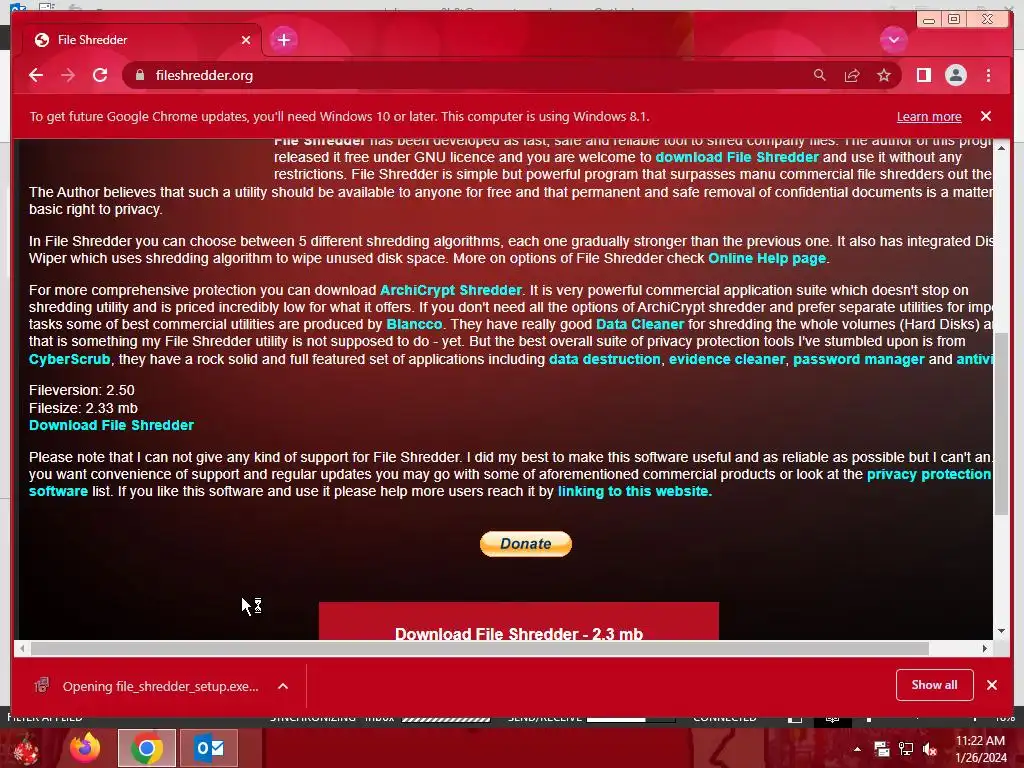Screen dimensions: 1024x768
Task: Click the padlock site info icon
Action: [139, 75]
